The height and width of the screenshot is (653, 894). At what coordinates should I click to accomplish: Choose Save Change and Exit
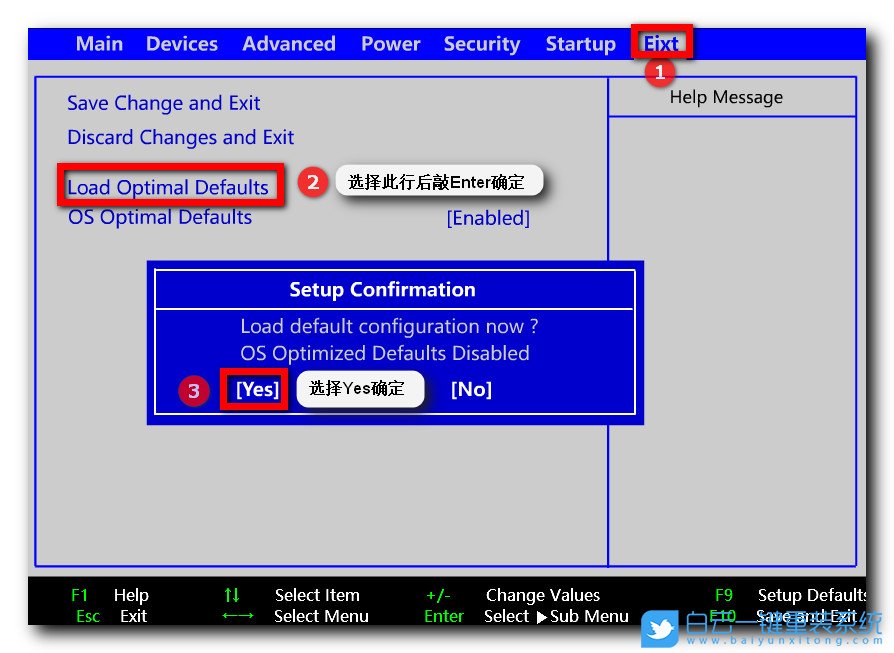coord(163,103)
